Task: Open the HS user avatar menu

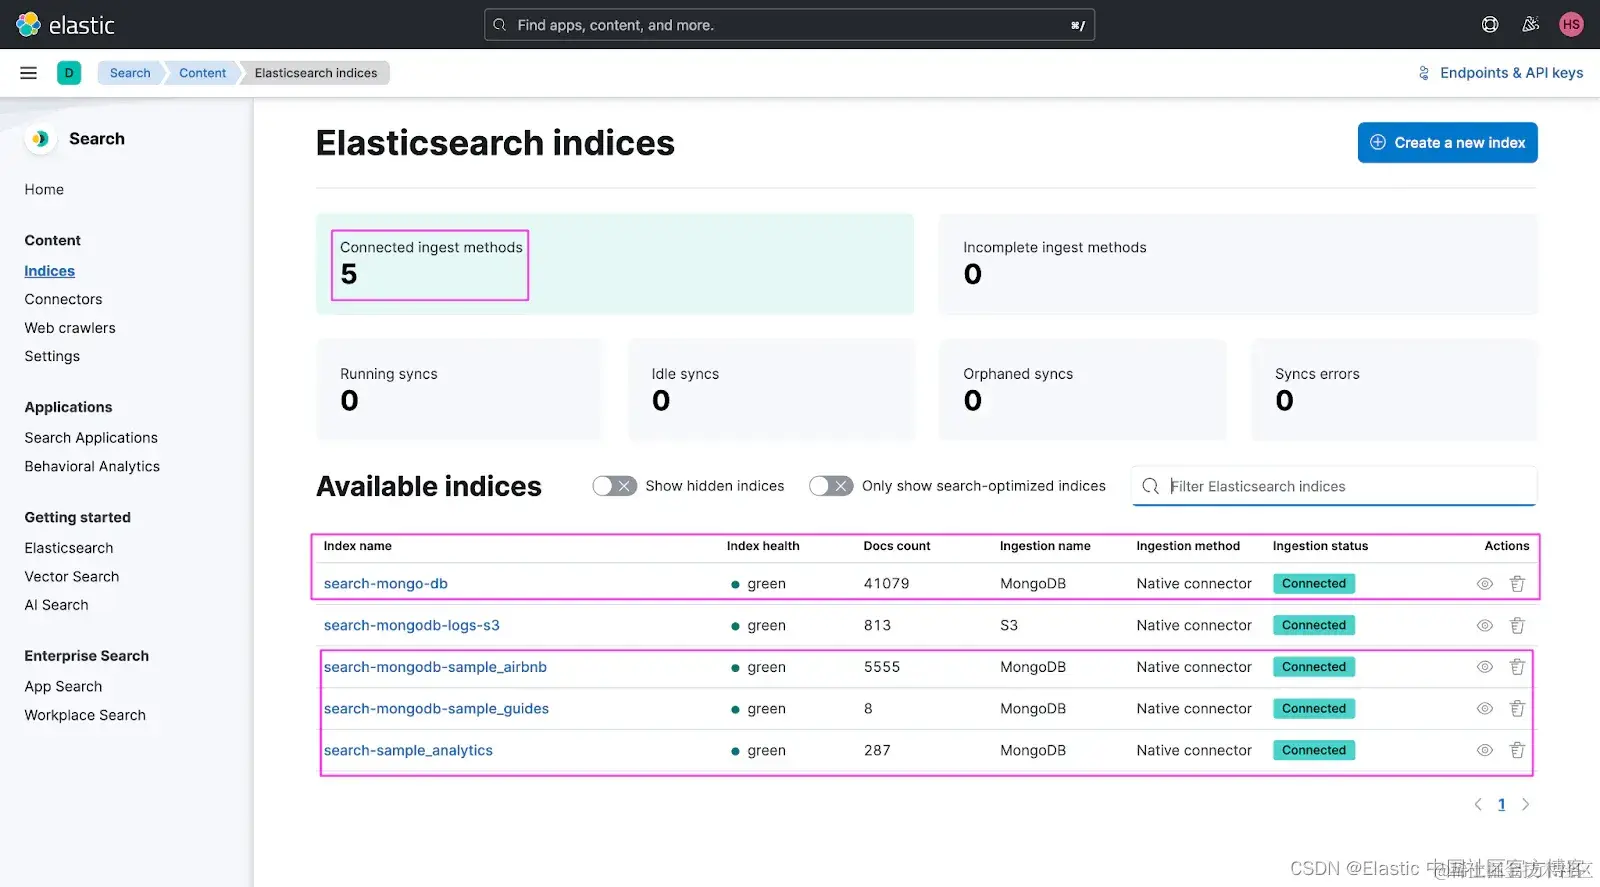Action: [x=1571, y=25]
